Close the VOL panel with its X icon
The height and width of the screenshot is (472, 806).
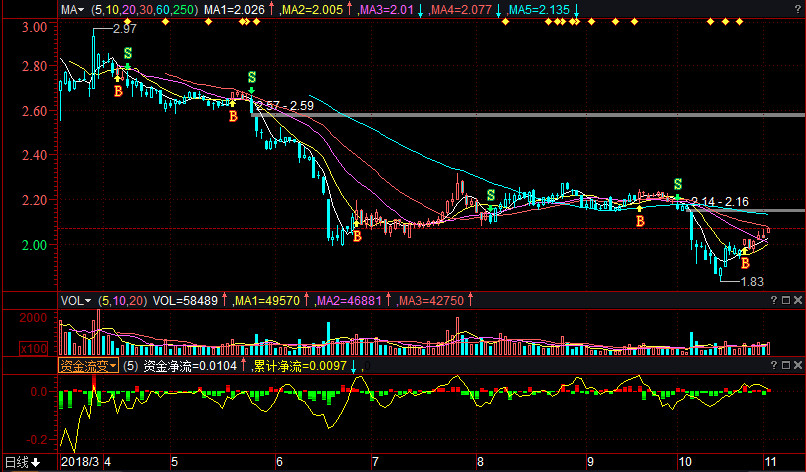pyautogui.click(x=798, y=299)
